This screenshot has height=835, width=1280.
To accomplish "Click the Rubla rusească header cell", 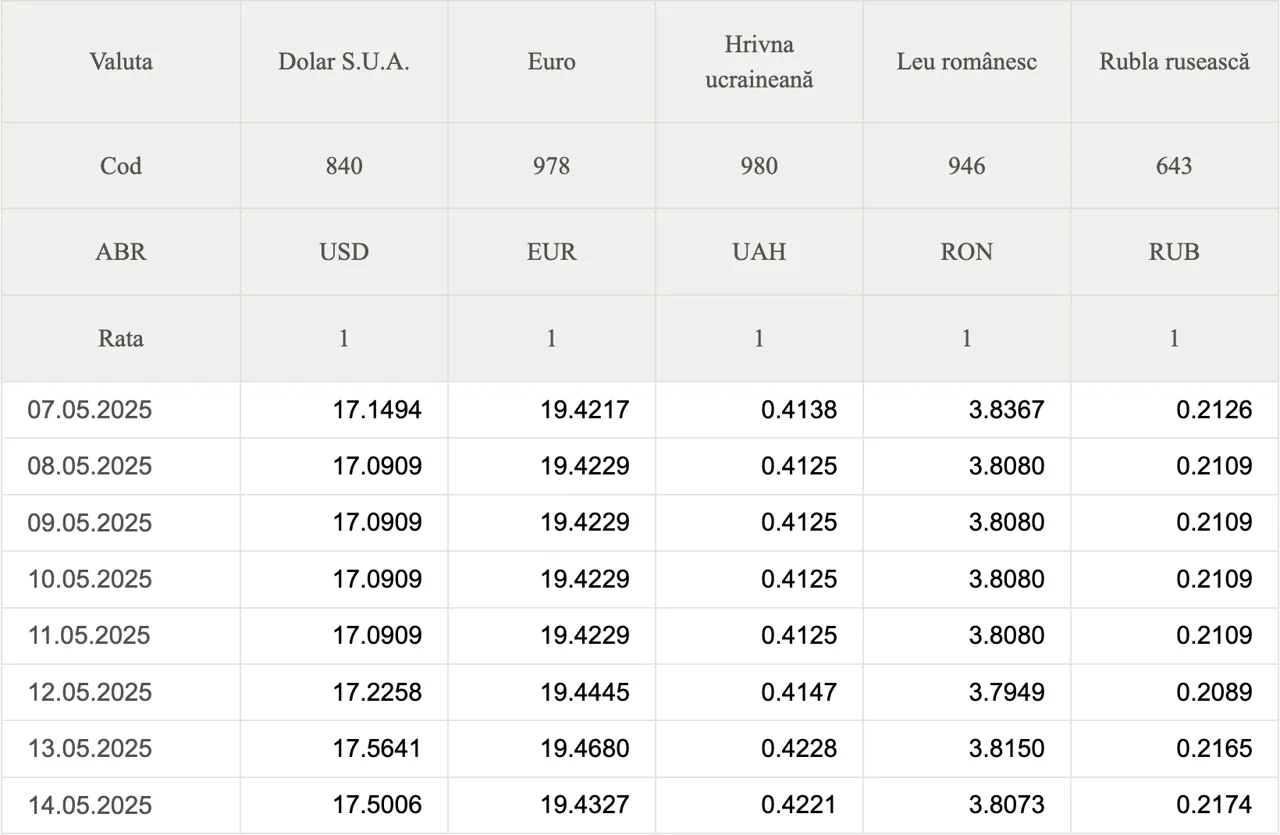I will click(x=1175, y=62).
